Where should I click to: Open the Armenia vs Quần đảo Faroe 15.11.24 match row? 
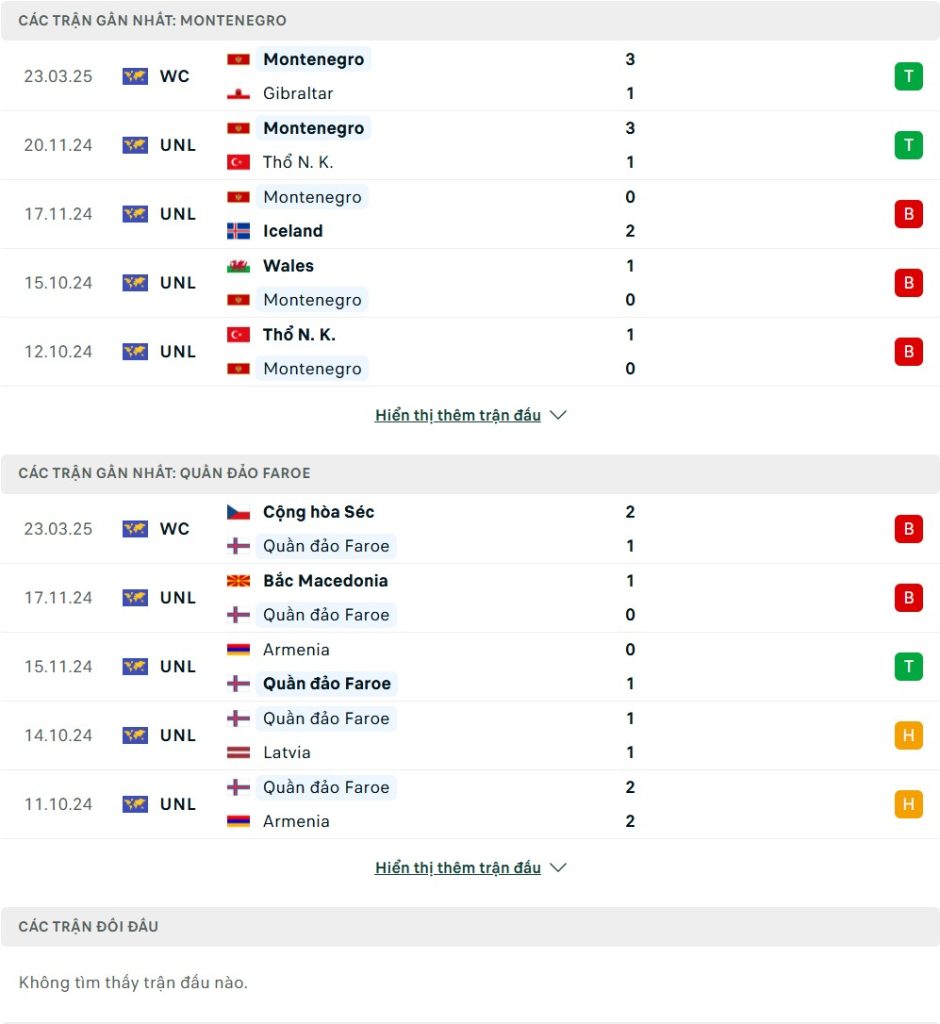point(470,667)
